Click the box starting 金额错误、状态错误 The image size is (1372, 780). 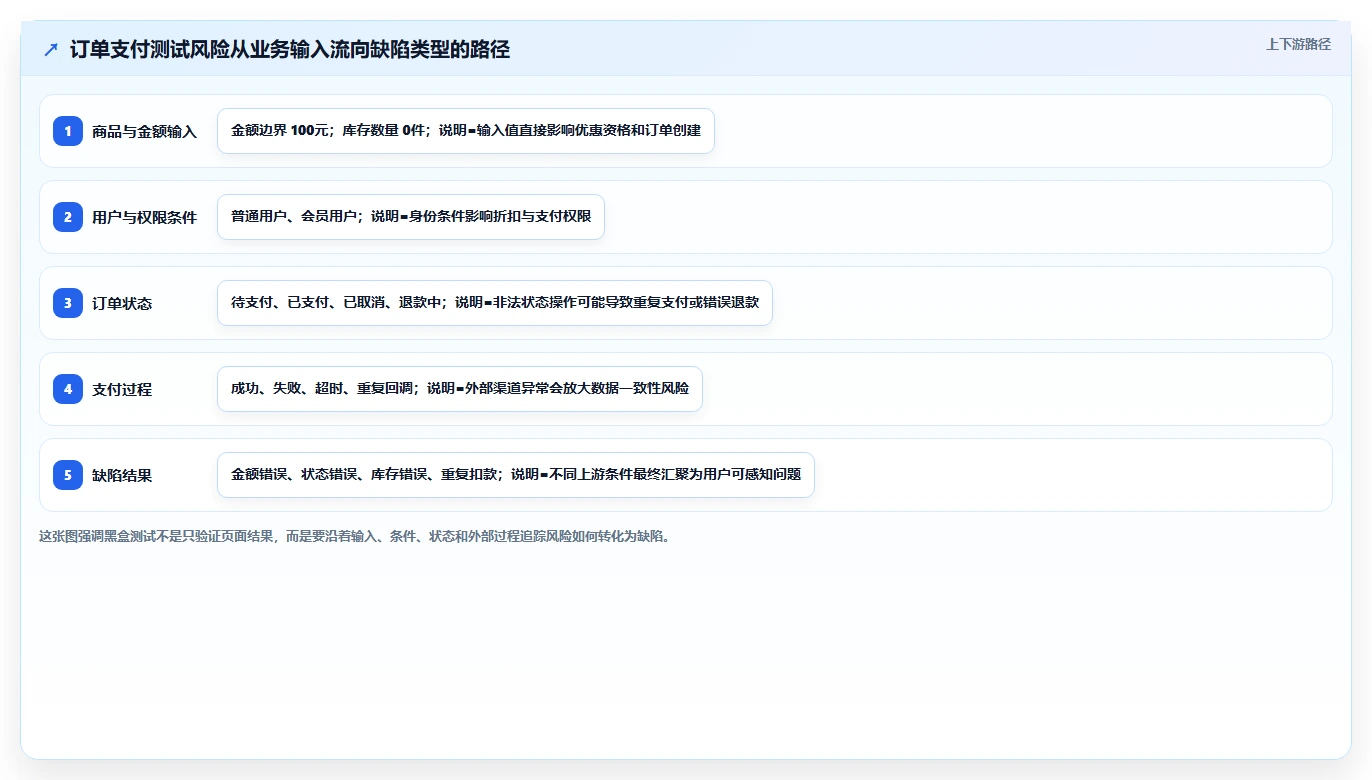516,475
